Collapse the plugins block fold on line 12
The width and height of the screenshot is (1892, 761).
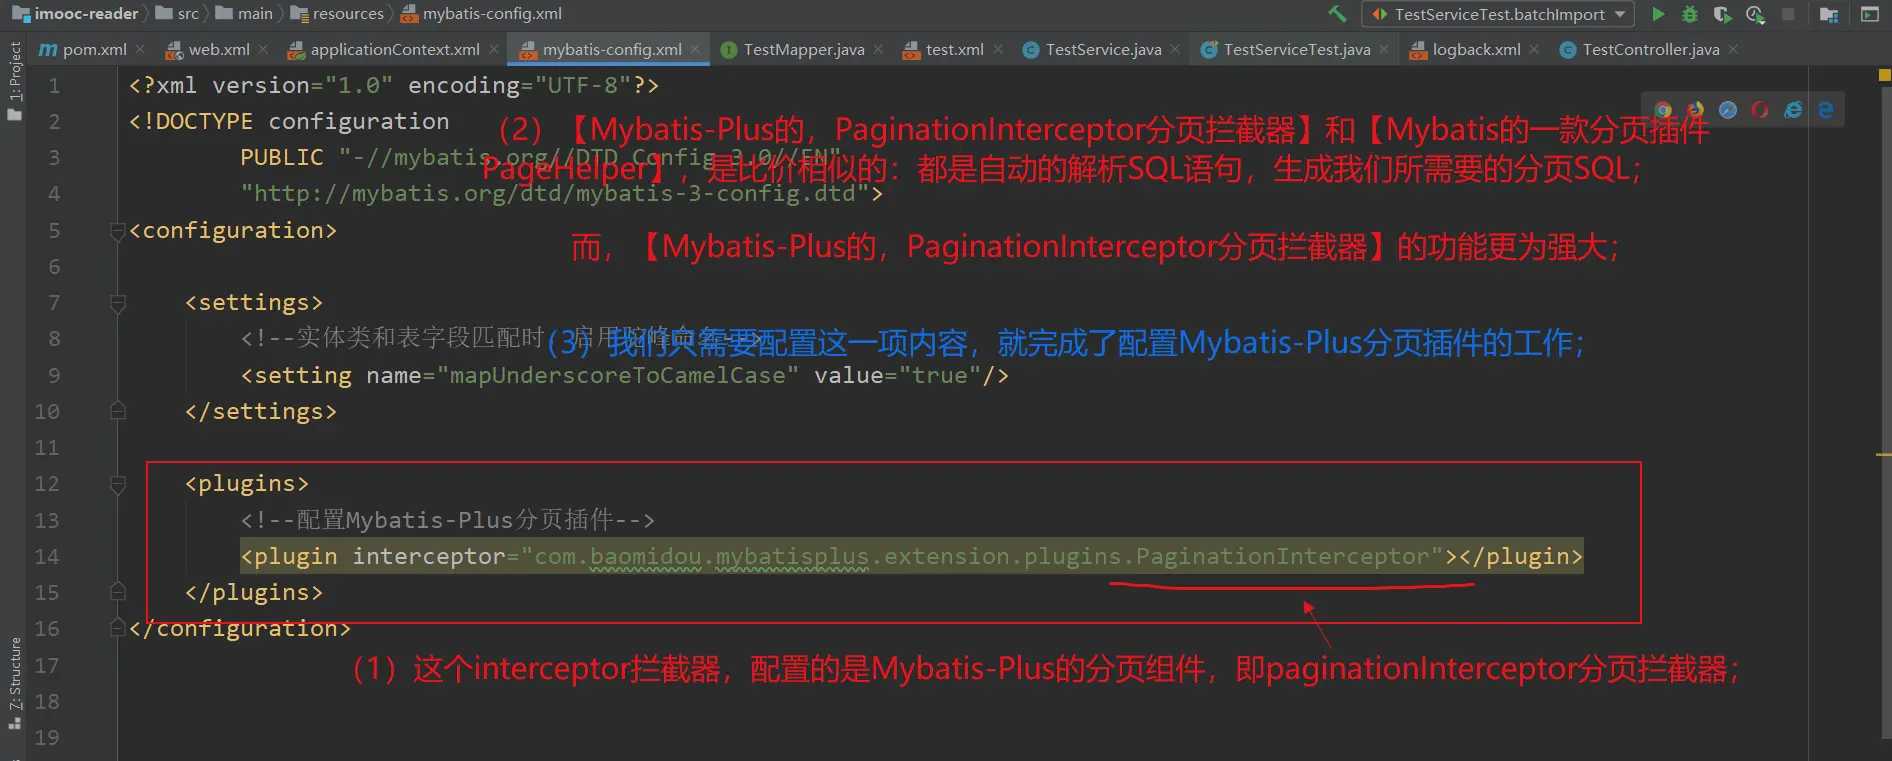pyautogui.click(x=117, y=484)
